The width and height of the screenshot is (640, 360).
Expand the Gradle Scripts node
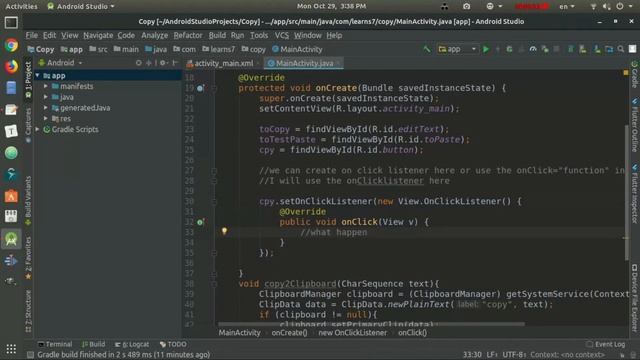[38, 129]
